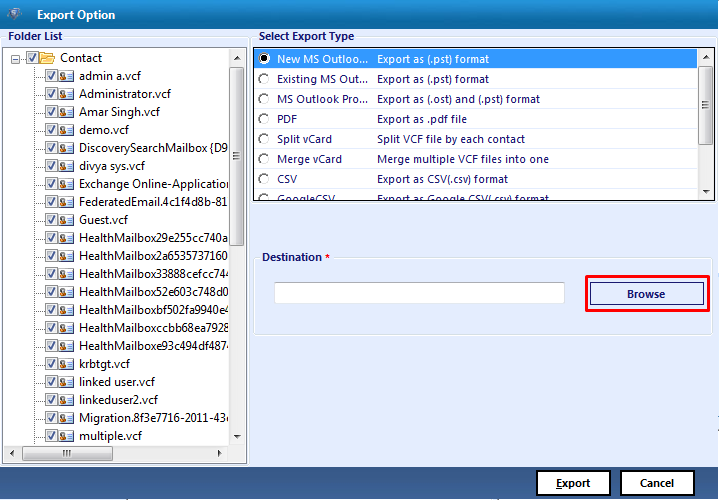
Task: Click the Export button
Action: (573, 483)
